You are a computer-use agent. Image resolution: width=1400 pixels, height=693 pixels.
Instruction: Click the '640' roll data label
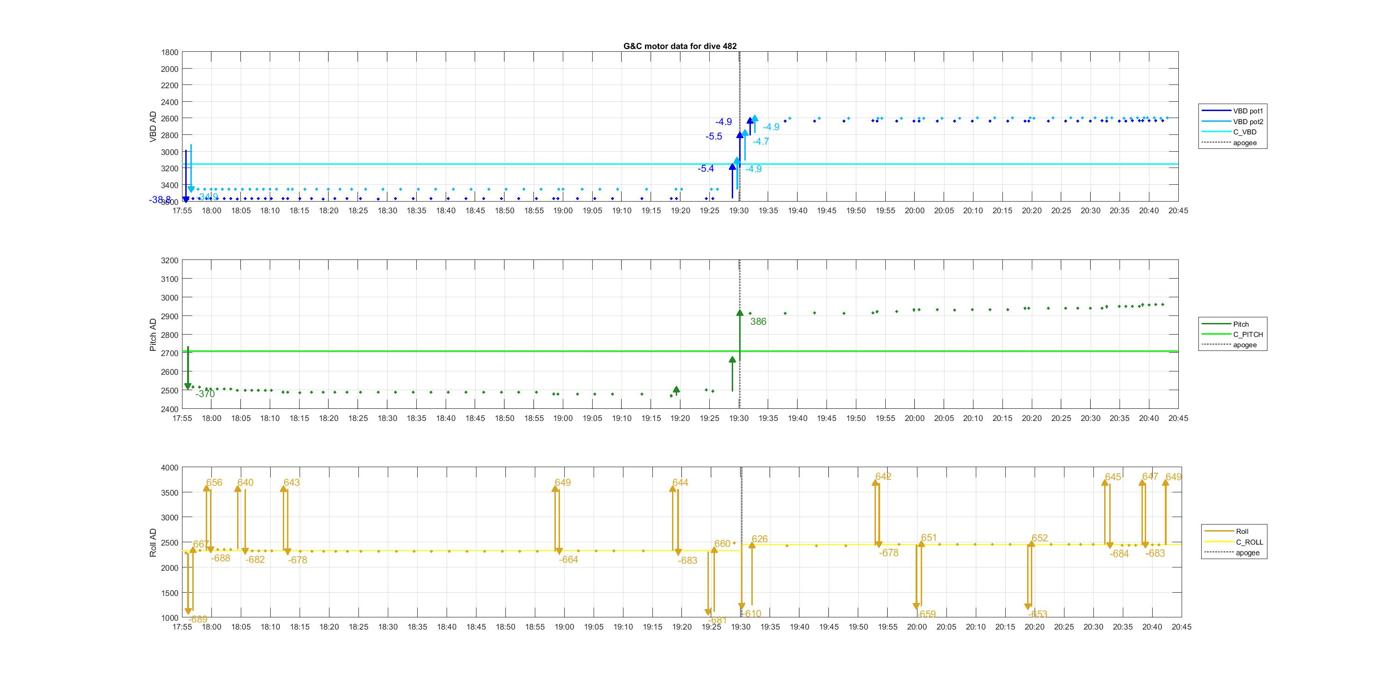click(245, 483)
